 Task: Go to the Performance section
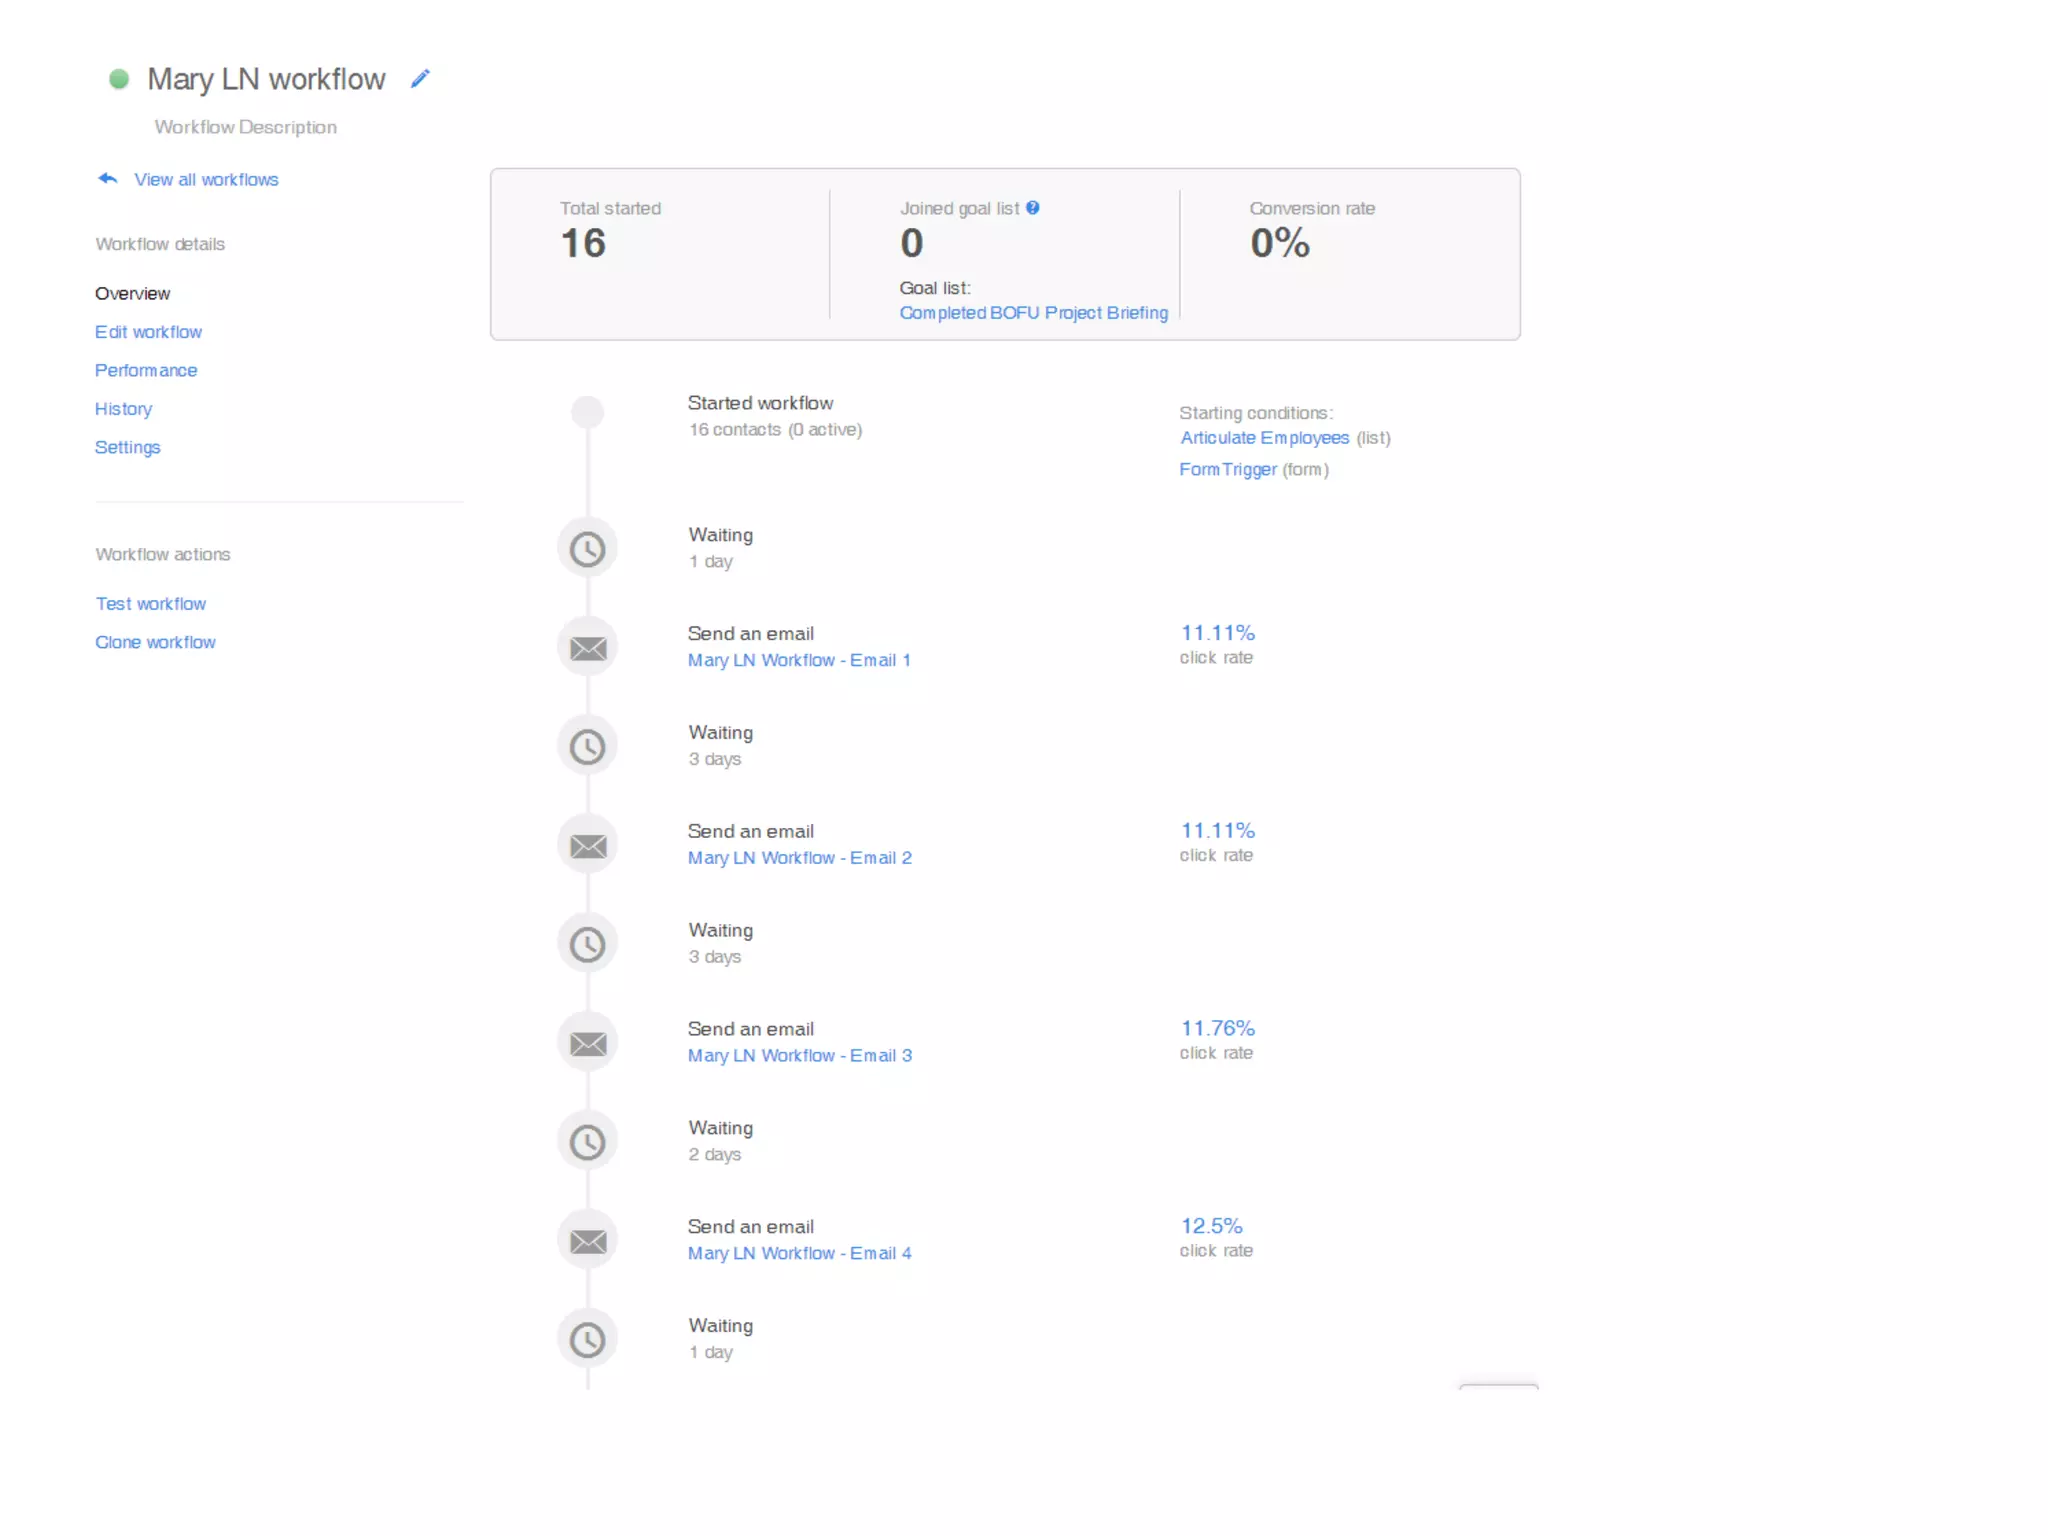146,370
